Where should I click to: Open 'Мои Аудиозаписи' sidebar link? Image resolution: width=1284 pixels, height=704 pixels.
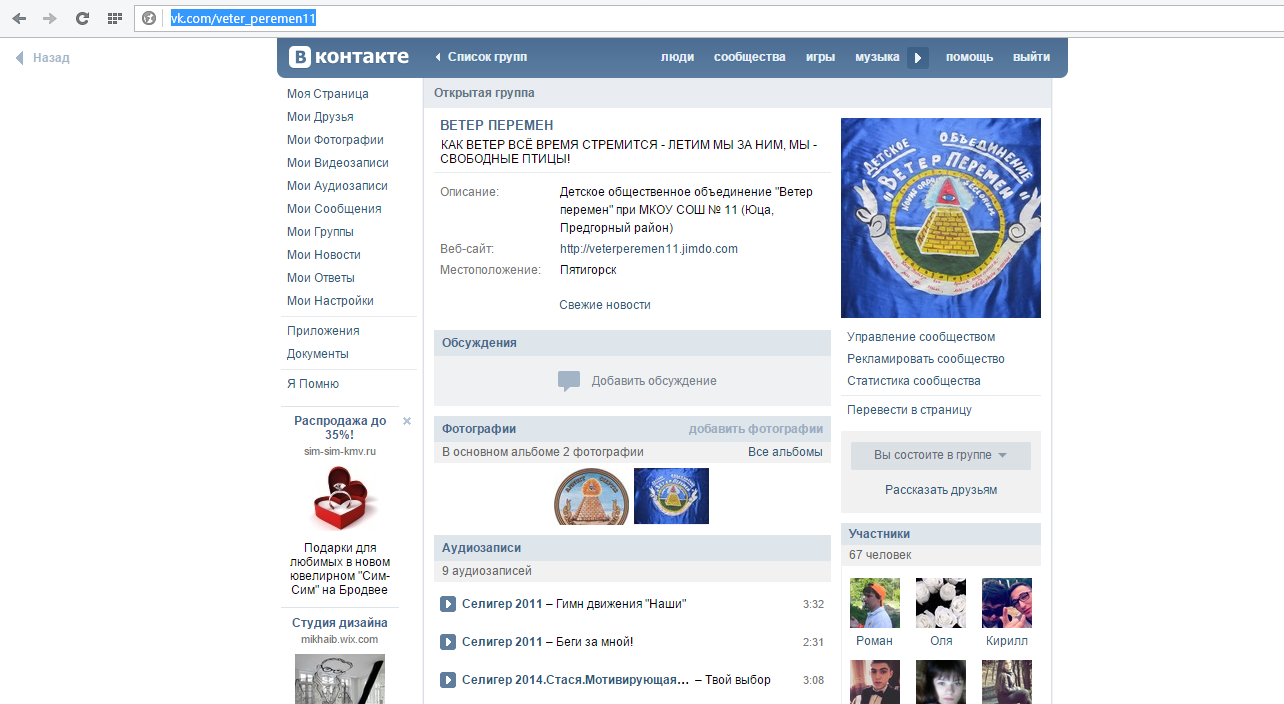pyautogui.click(x=337, y=186)
